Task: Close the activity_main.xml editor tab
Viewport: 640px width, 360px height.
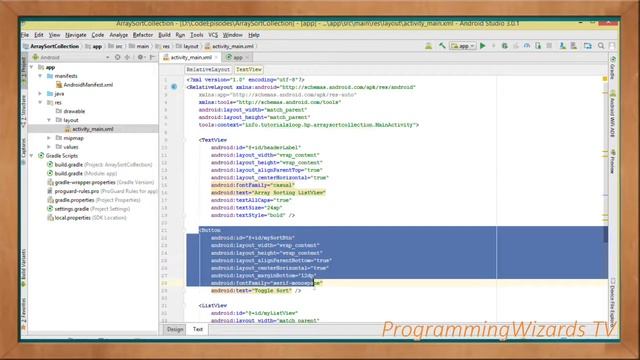Action: [217, 58]
